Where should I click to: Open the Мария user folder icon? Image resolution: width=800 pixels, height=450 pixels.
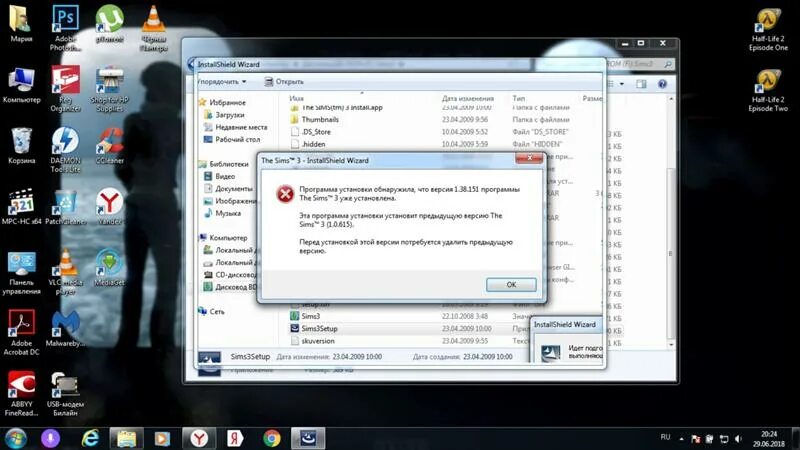tap(21, 24)
